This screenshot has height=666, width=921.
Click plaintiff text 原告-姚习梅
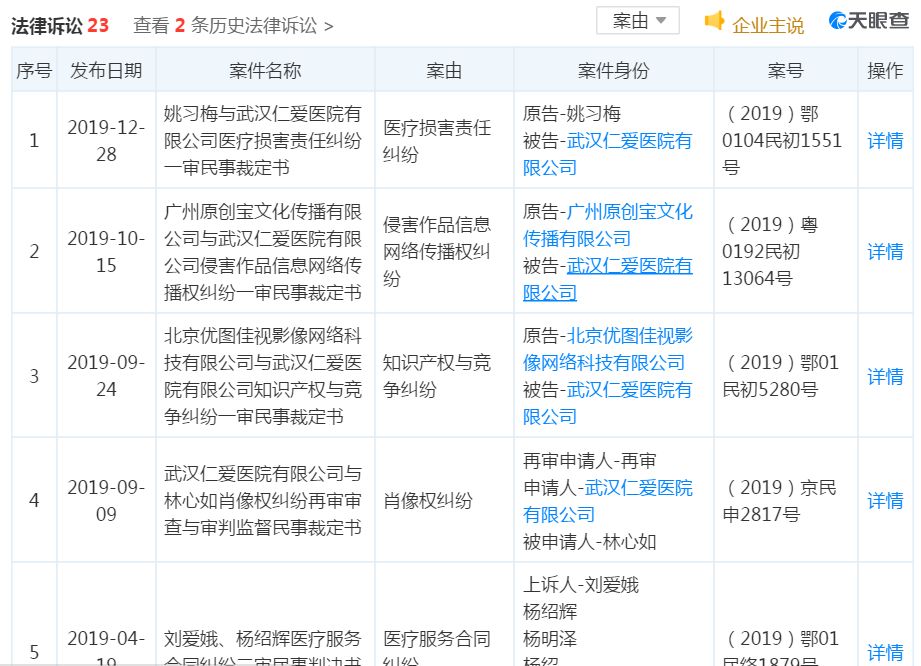click(x=572, y=113)
